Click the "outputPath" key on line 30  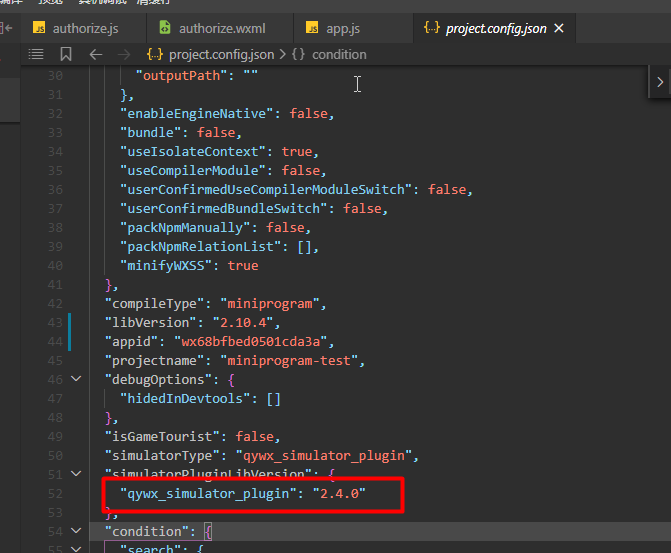(182, 76)
